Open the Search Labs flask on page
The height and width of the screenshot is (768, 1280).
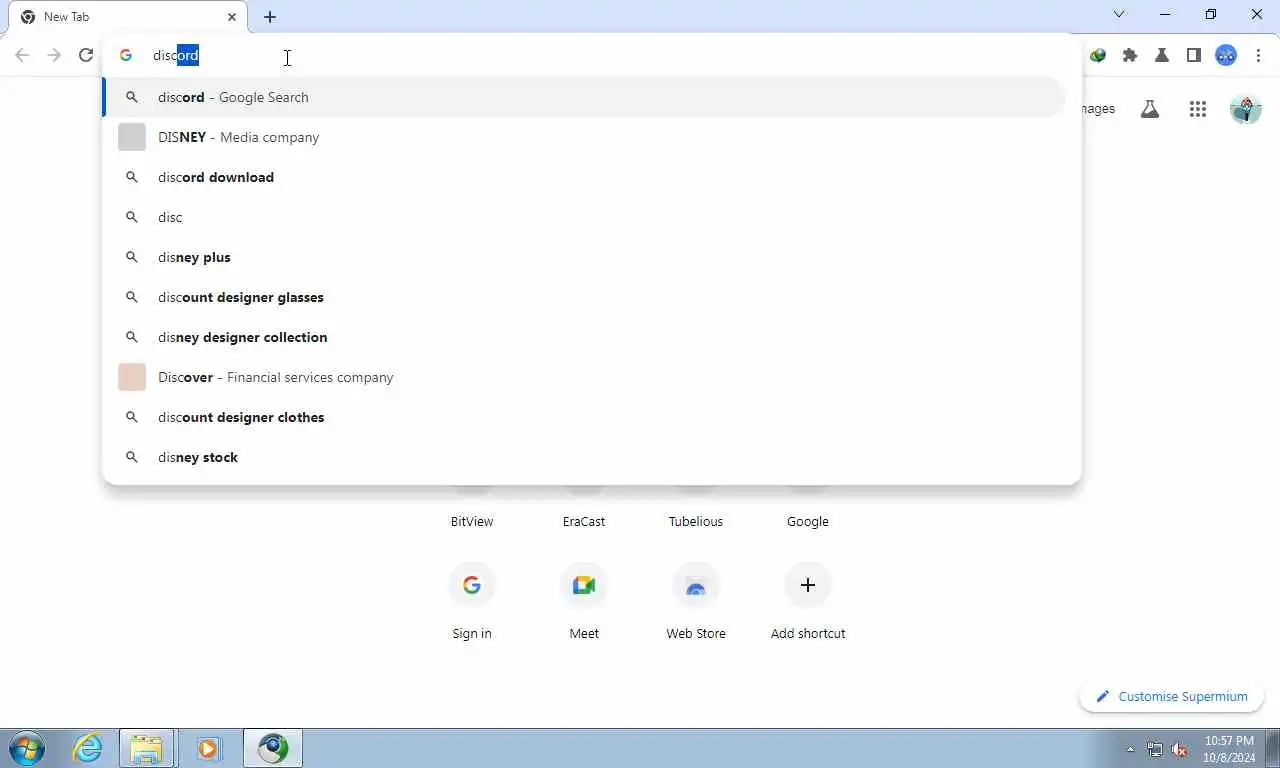(1150, 109)
